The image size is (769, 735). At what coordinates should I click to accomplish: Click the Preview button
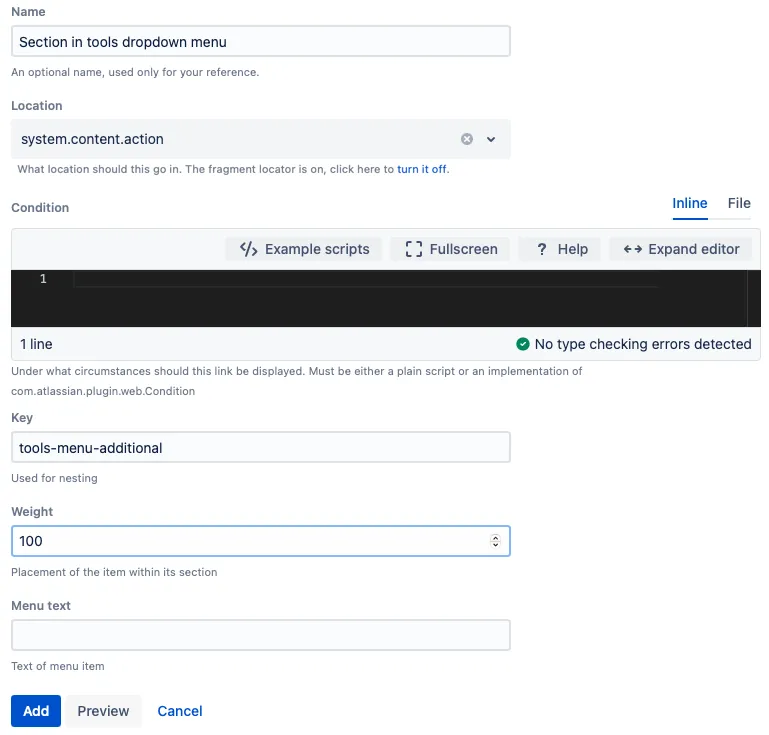point(103,711)
